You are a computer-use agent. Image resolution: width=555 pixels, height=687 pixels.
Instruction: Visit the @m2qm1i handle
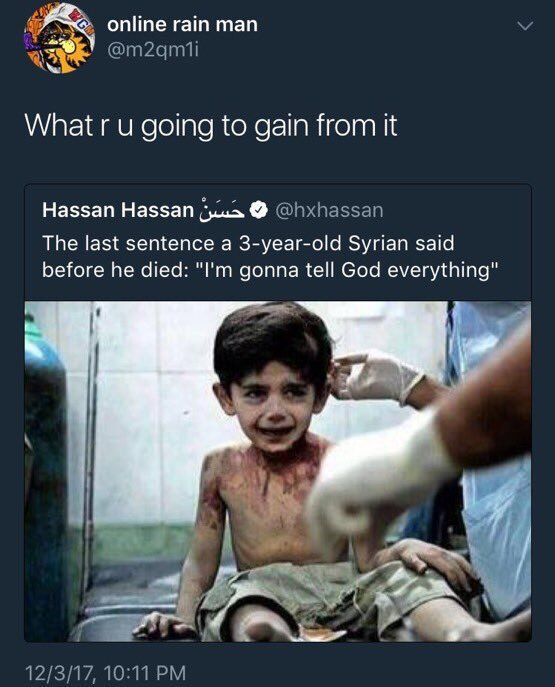coord(153,51)
